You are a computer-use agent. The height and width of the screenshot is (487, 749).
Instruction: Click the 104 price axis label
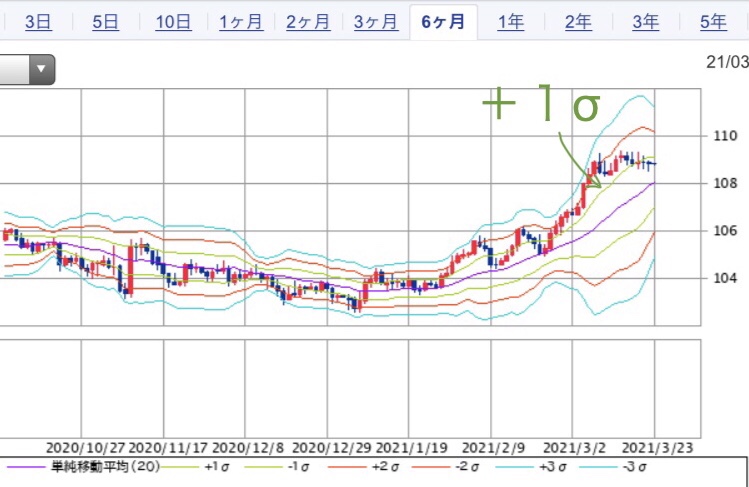[725, 278]
